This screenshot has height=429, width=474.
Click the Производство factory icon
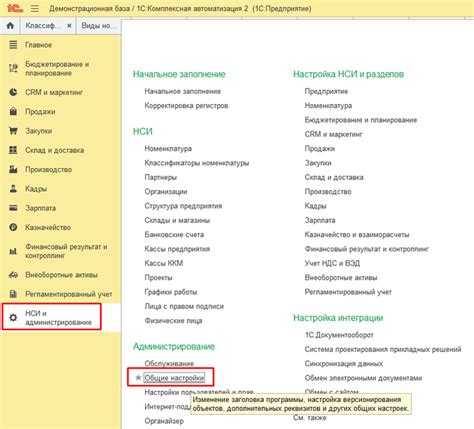point(13,169)
